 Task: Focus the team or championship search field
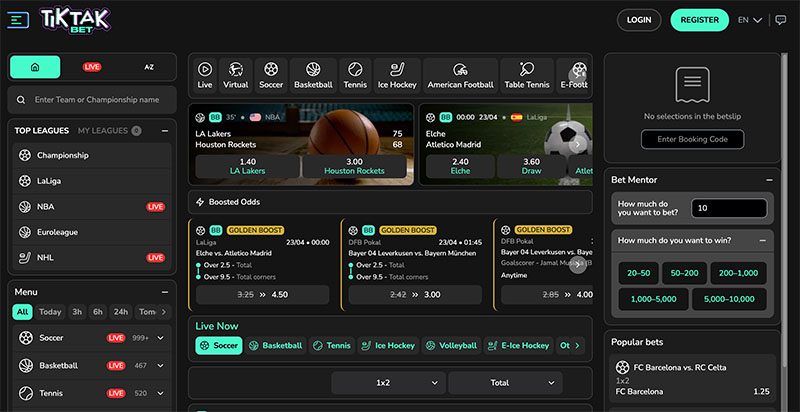92,100
